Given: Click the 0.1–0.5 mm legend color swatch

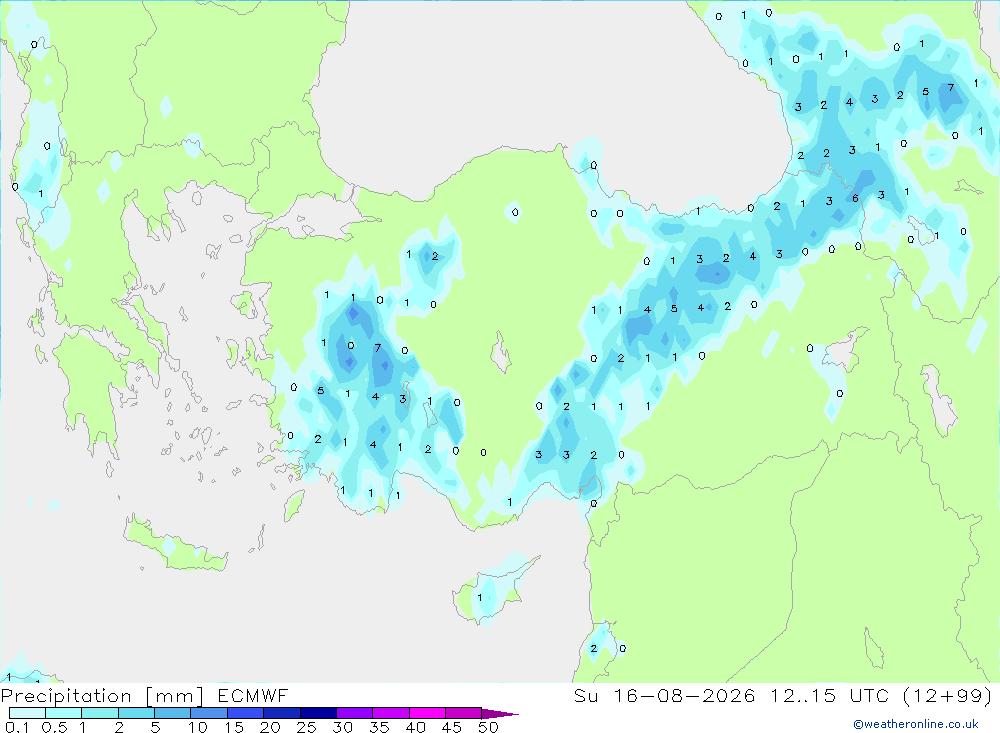Looking at the screenshot, I should pyautogui.click(x=27, y=713).
